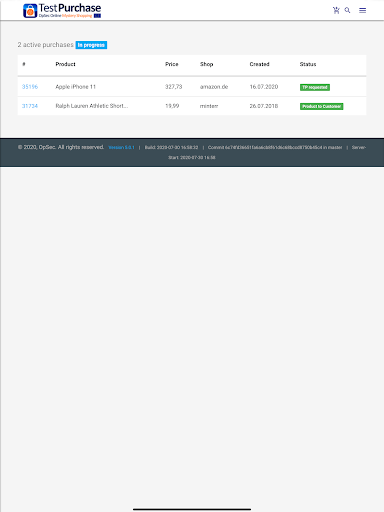Click the amazon.de shop cell
The width and height of the screenshot is (384, 512).
click(x=214, y=87)
